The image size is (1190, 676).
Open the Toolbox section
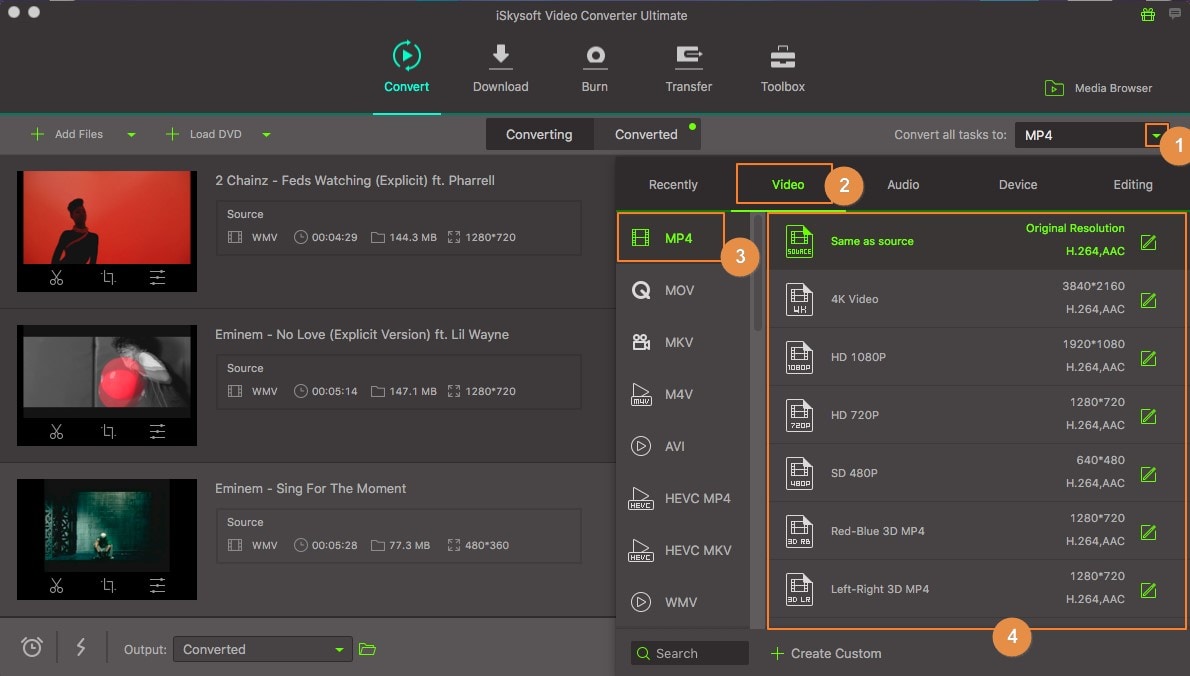coord(782,68)
